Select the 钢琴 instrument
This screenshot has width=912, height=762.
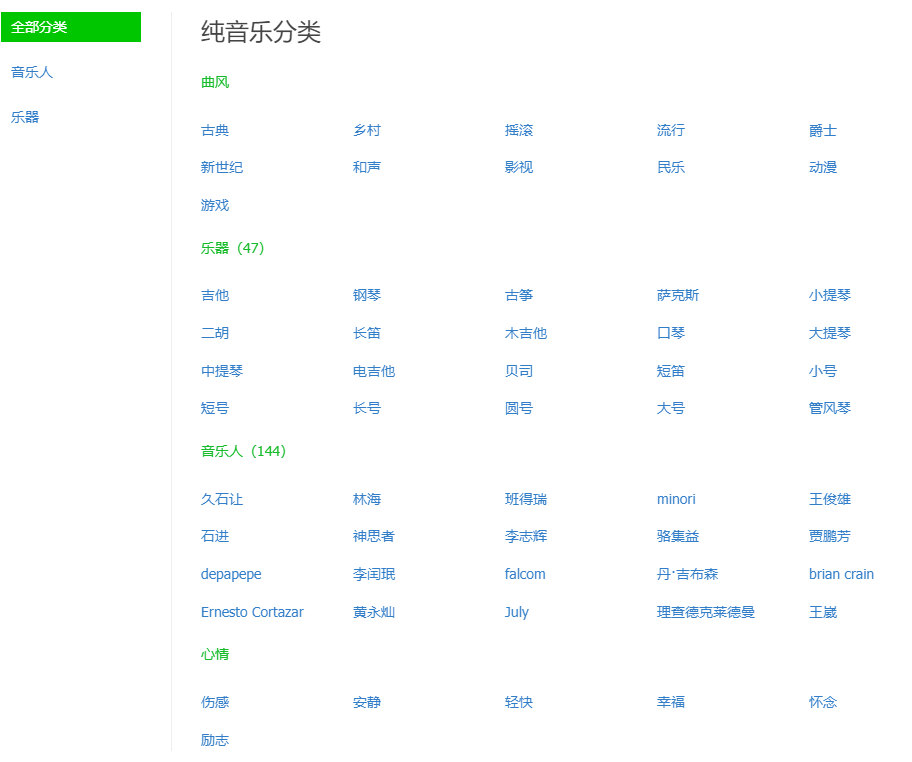[366, 295]
